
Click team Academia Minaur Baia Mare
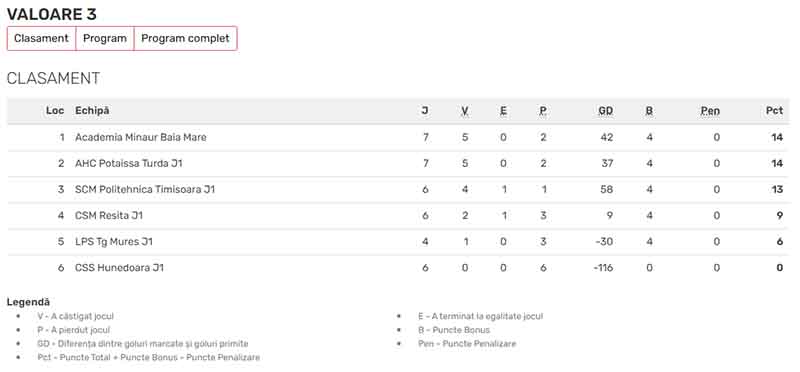point(141,137)
